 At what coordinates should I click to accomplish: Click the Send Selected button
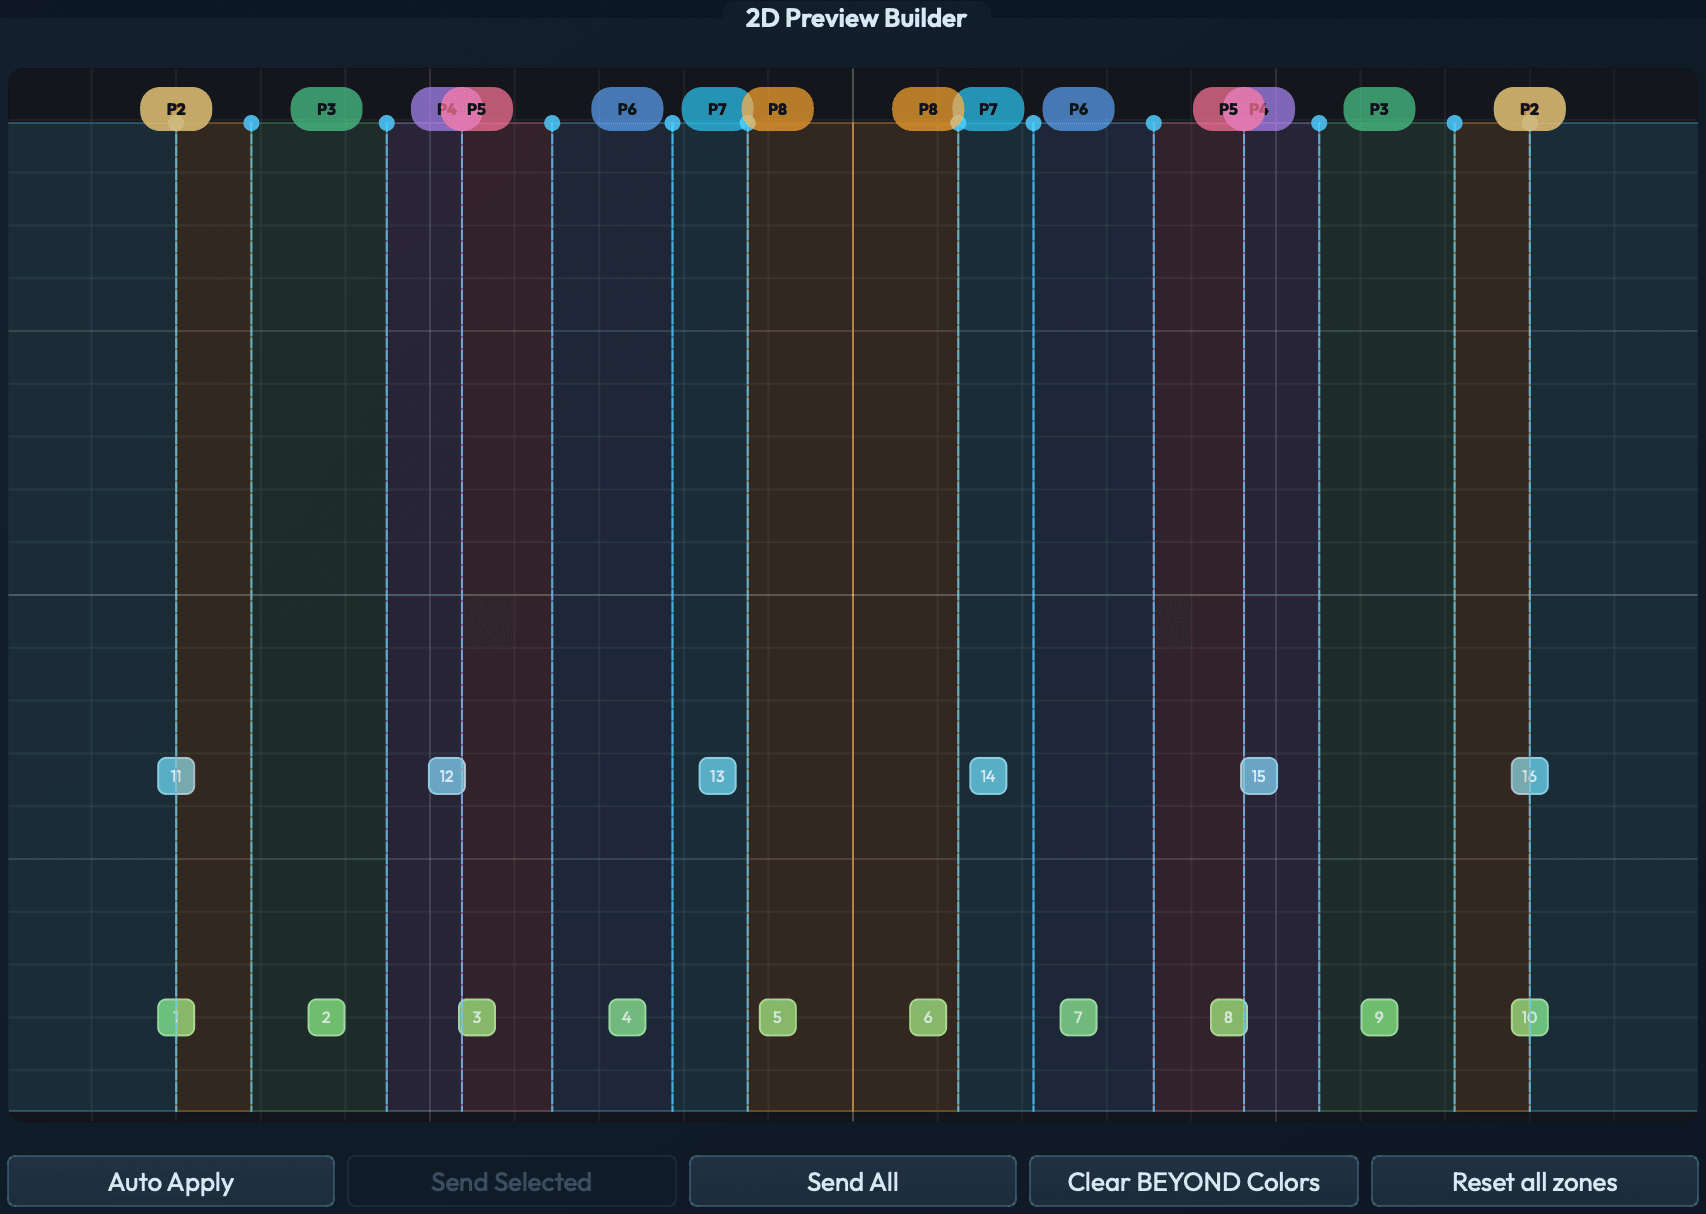point(511,1181)
